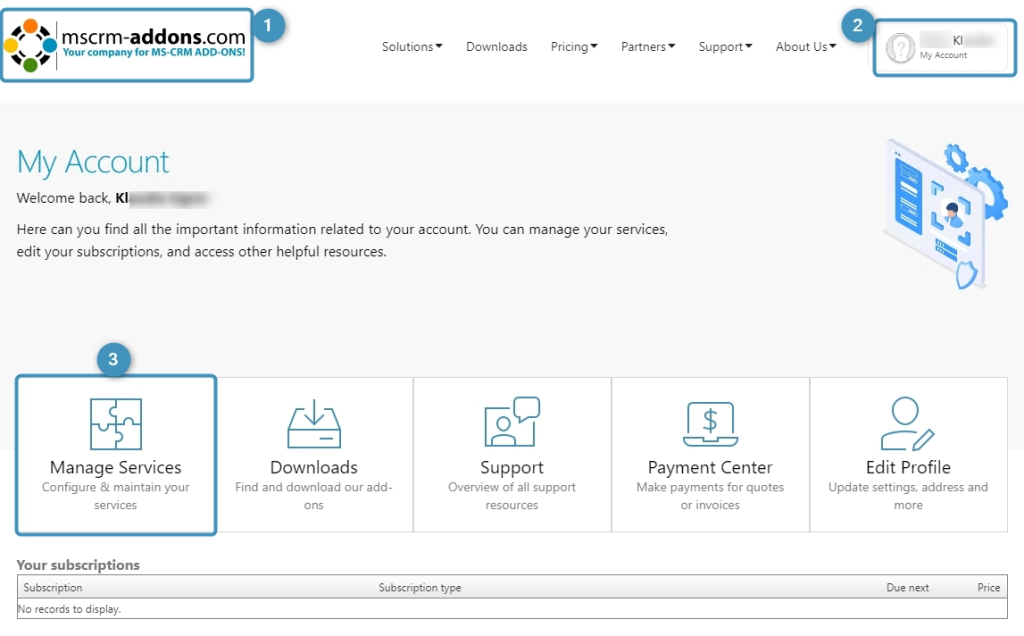Click the 'My Account' page heading
The height and width of the screenshot is (636, 1024).
tap(93, 162)
